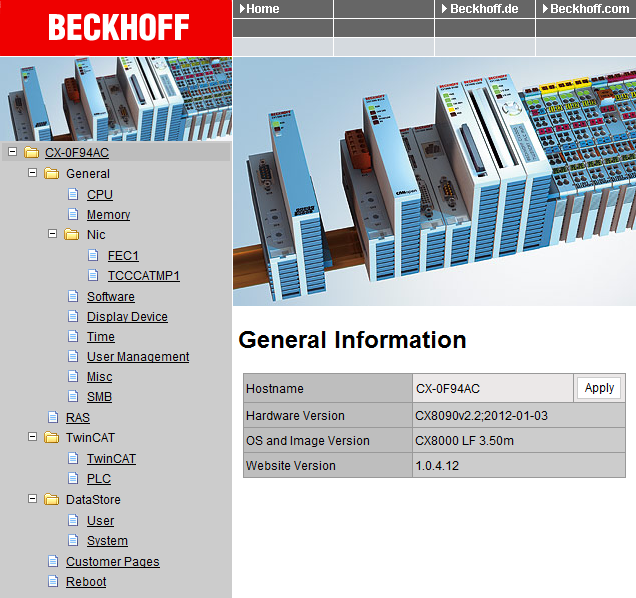Open the SMB settings link
This screenshot has height=598, width=636.
pos(99,397)
